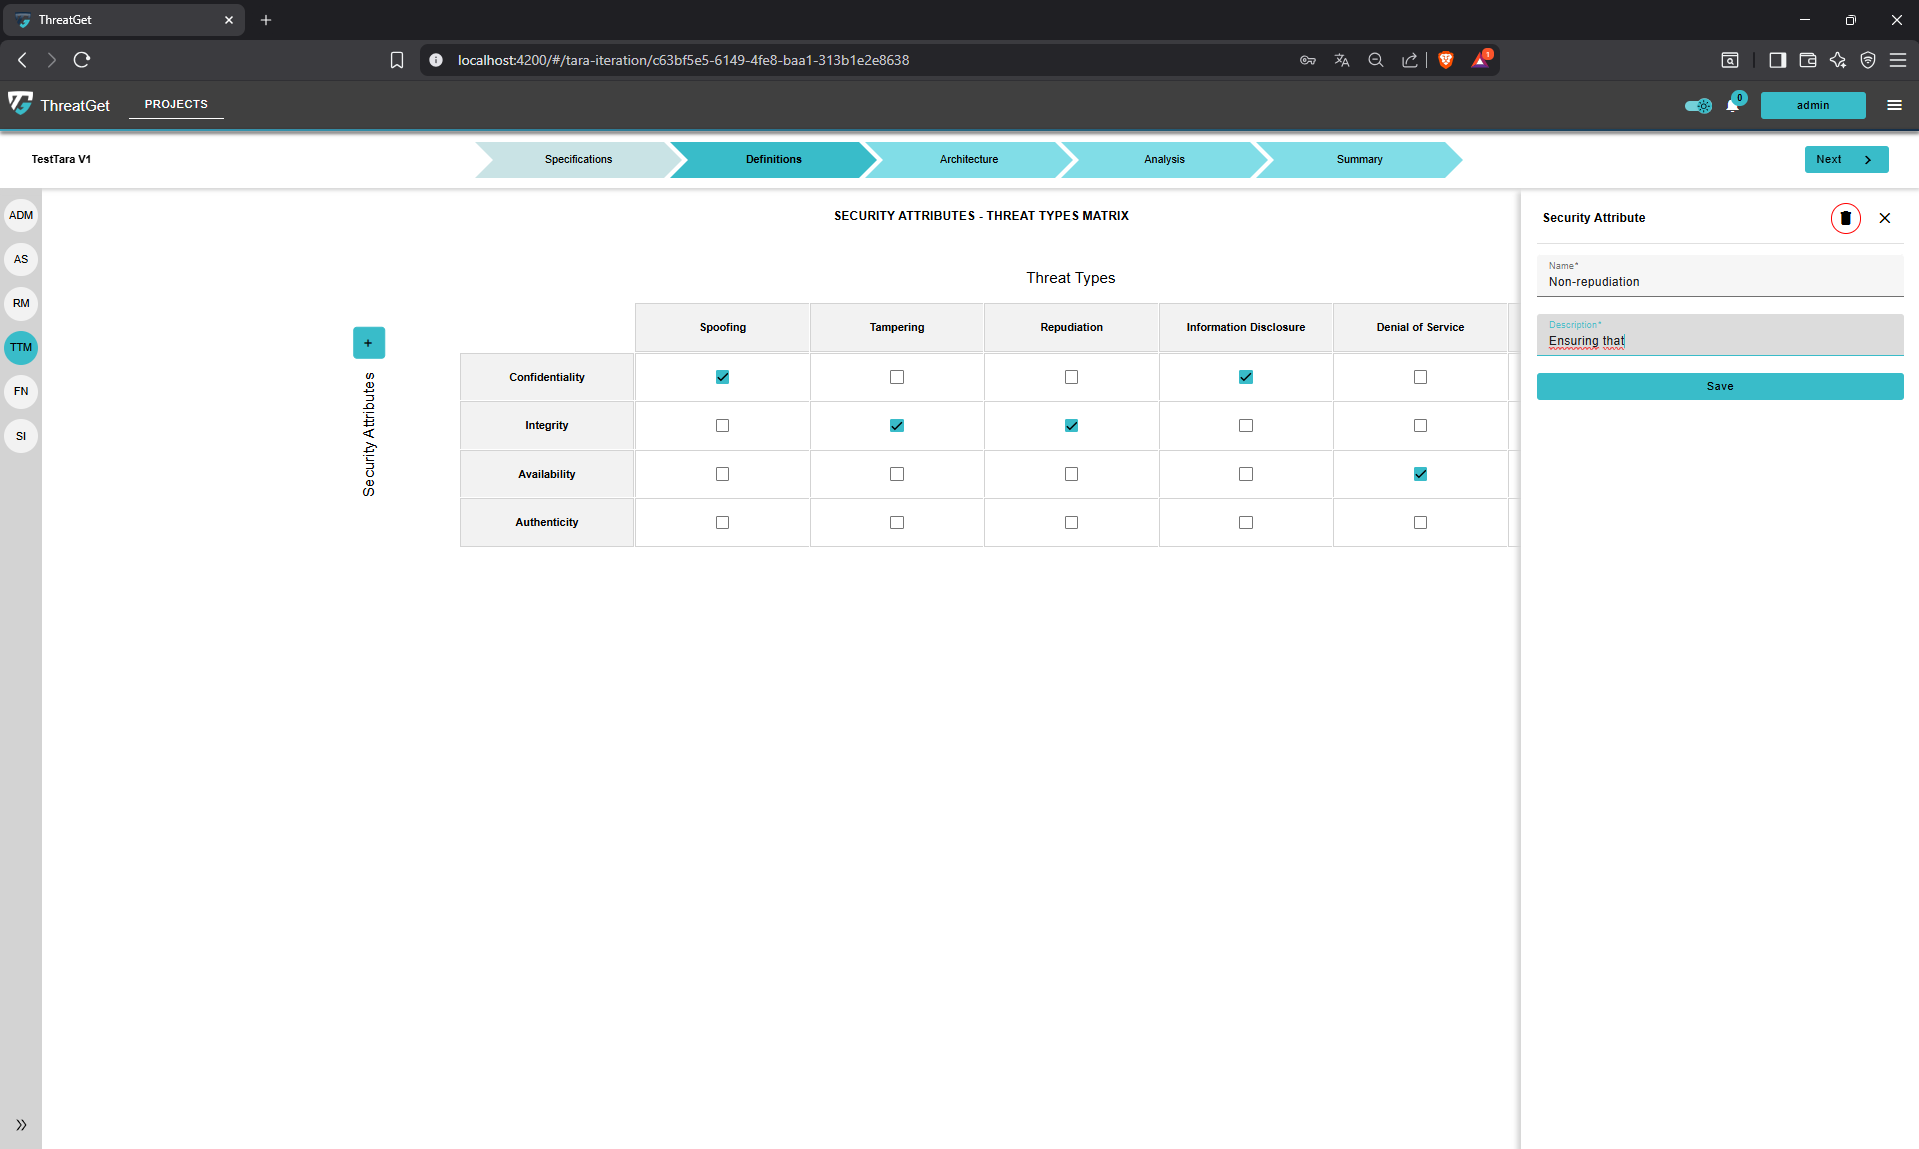This screenshot has height=1149, width=1919.
Task: Expand the collapsed sidebar with the double-arrow
Action: 20,1124
